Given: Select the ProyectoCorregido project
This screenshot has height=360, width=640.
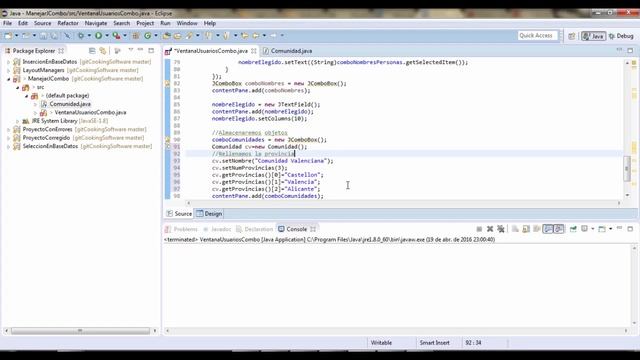Looking at the screenshot, I should pyautogui.click(x=46, y=138).
